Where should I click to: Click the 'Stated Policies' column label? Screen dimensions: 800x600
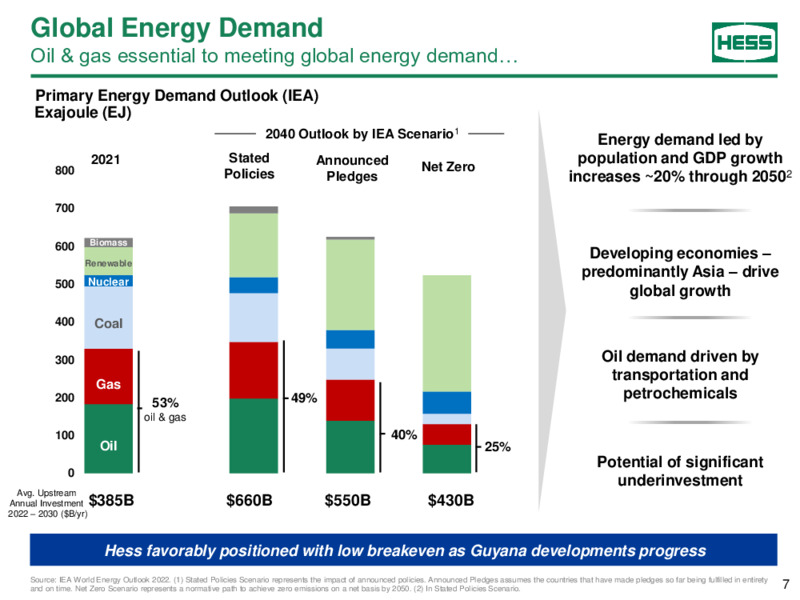(249, 166)
